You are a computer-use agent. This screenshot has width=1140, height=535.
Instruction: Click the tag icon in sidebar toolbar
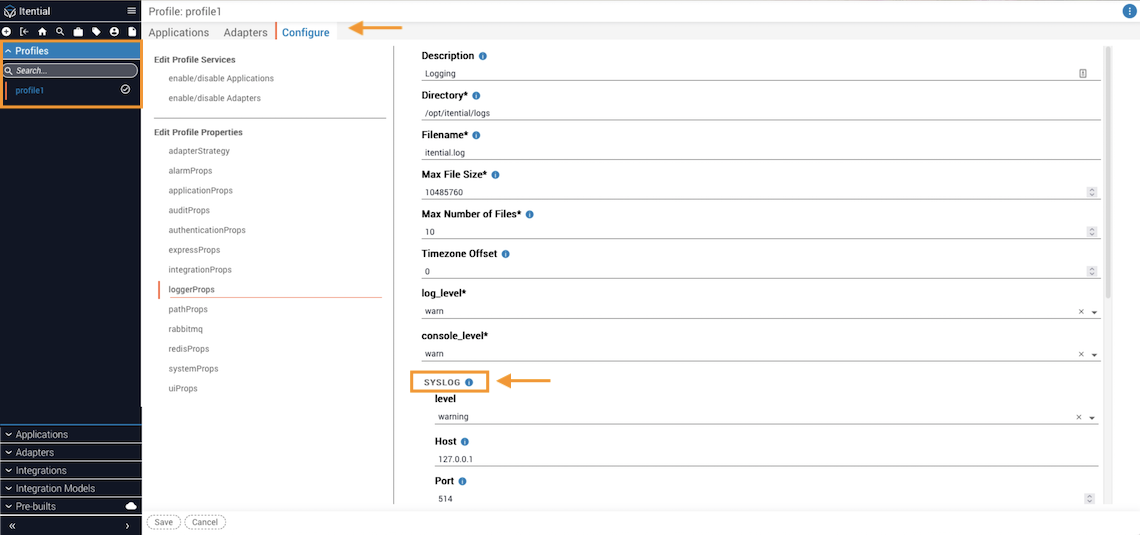click(x=96, y=32)
